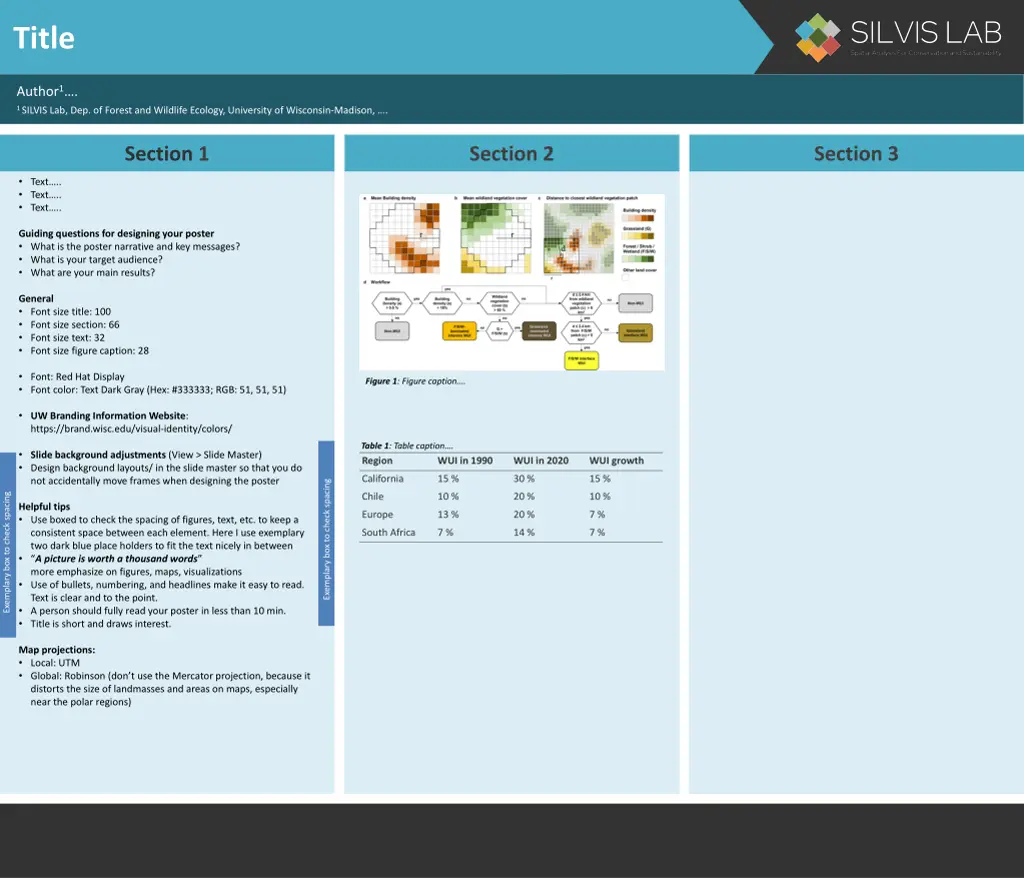
Task: Select the Title text in header
Action: [44, 38]
